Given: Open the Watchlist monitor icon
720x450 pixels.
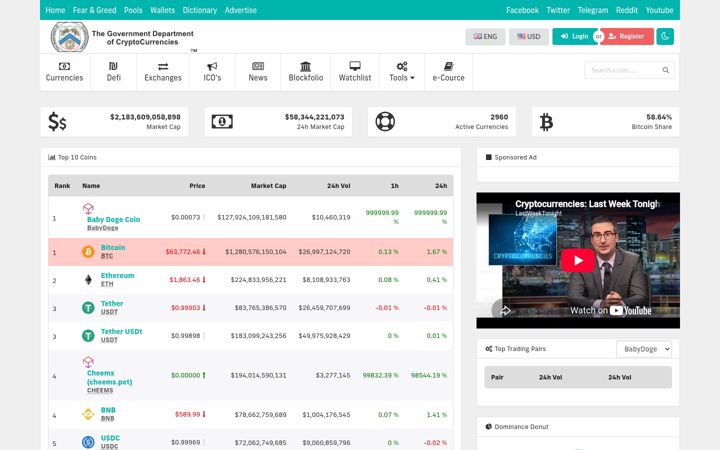Looking at the screenshot, I should click(355, 66).
